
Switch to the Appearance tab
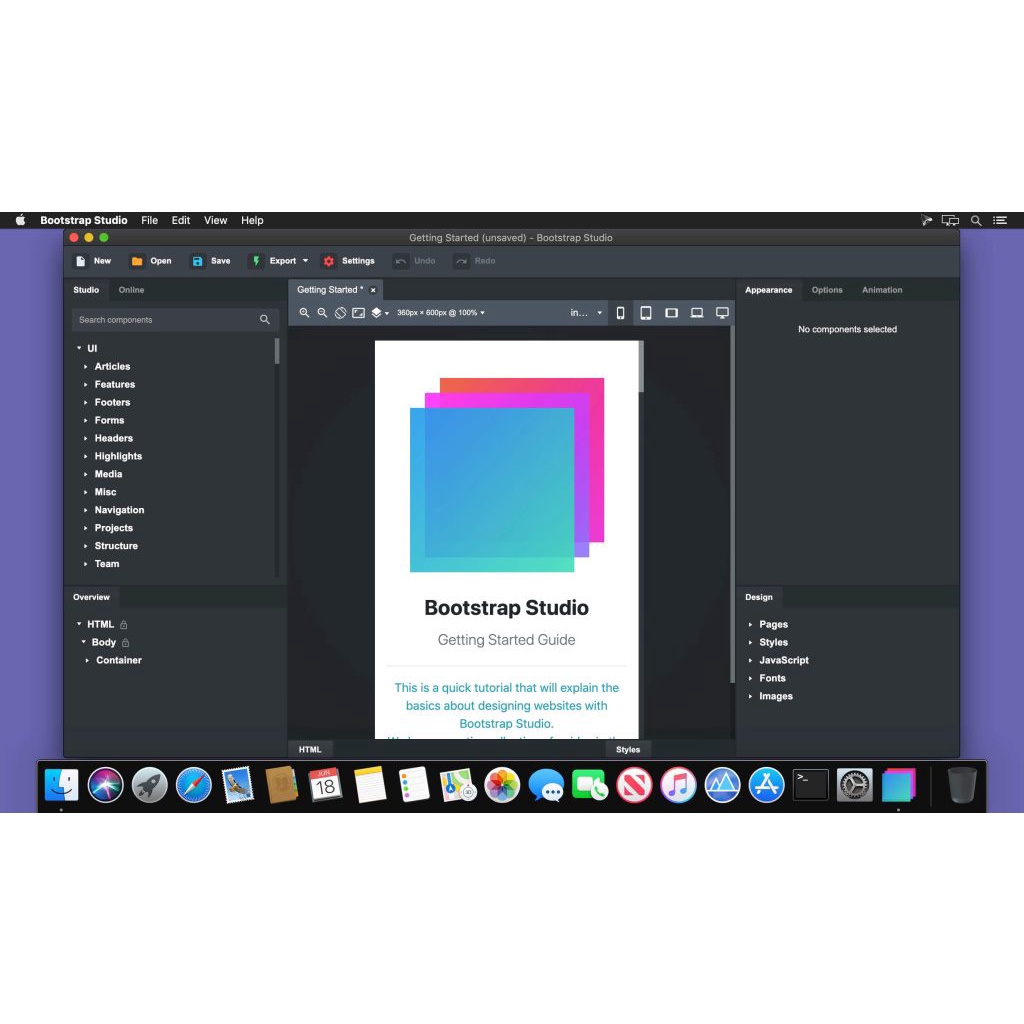[x=769, y=290]
